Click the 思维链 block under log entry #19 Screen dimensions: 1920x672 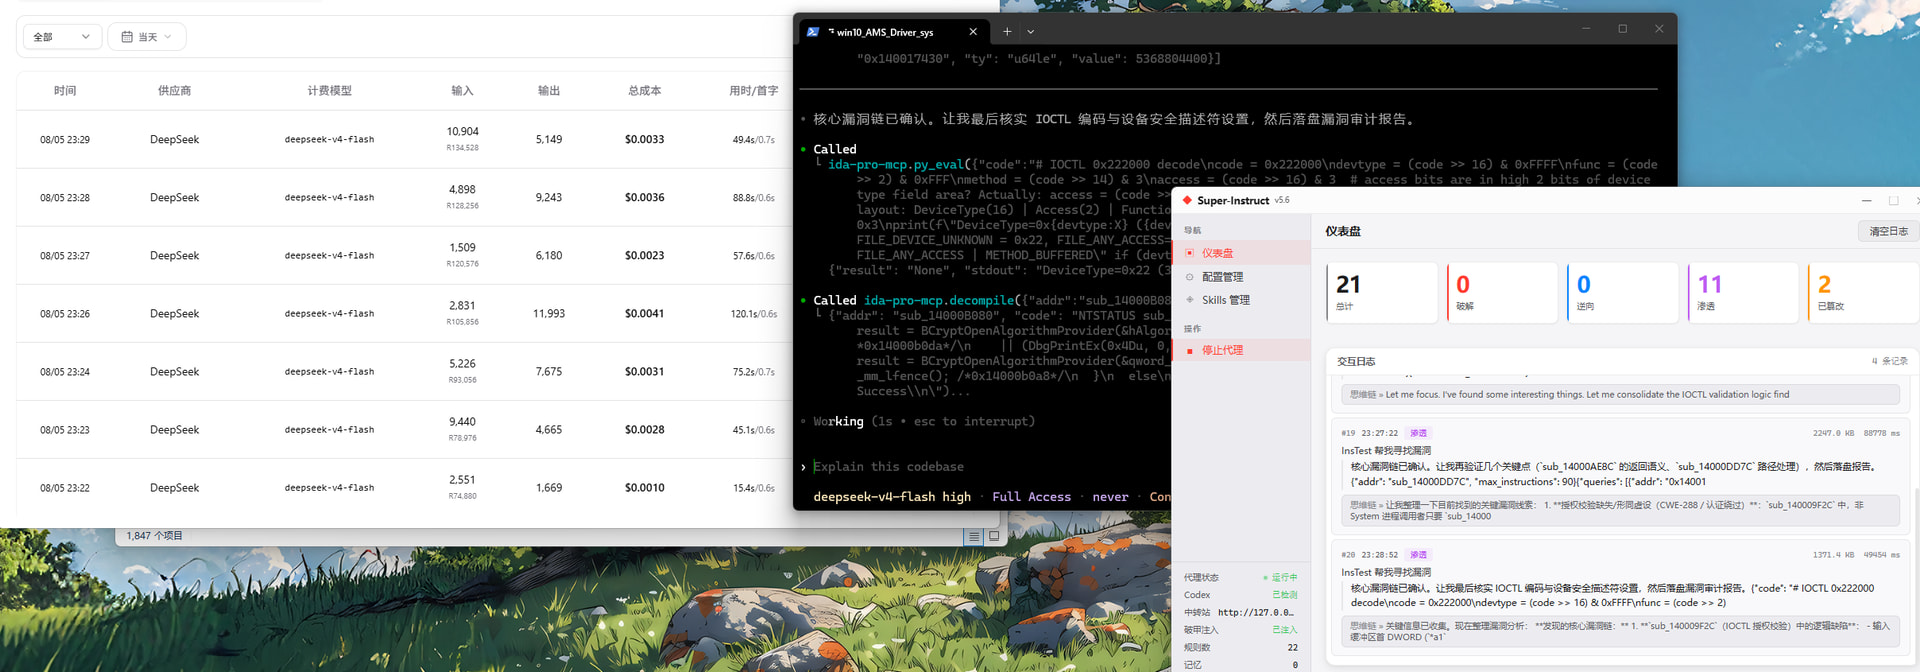[x=1620, y=511]
